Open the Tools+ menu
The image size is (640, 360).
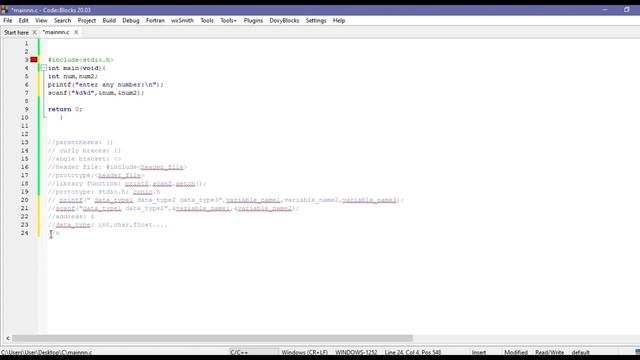(228, 20)
